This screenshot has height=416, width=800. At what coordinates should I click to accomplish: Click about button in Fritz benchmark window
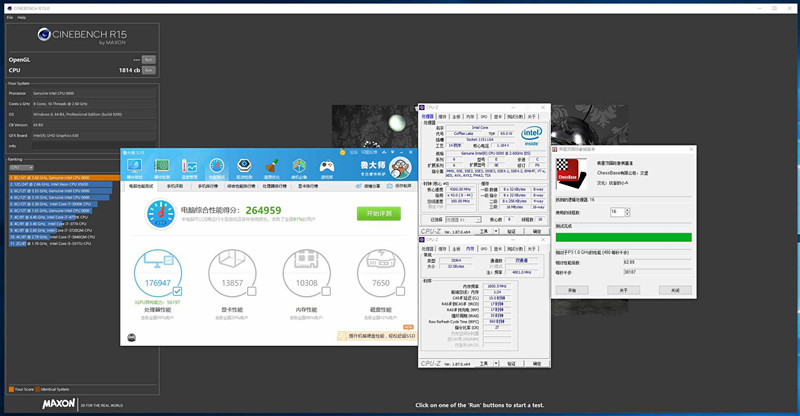[623, 290]
